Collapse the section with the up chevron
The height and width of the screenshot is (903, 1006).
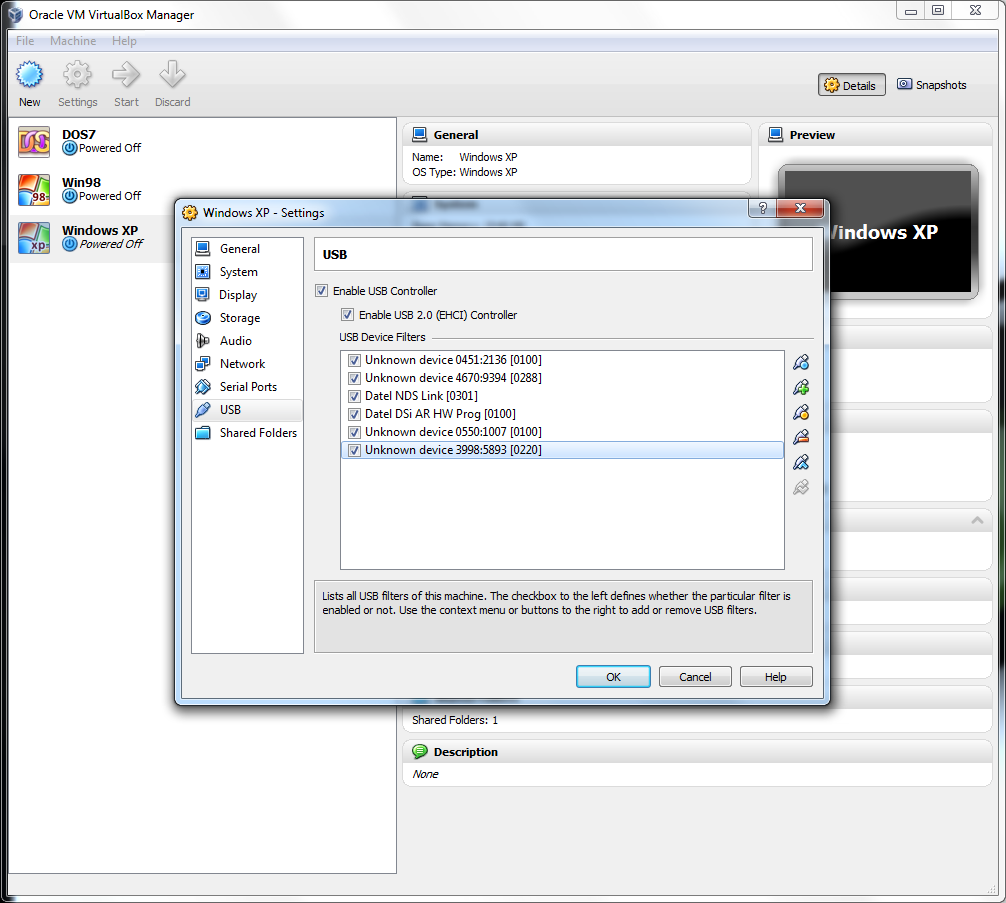(977, 520)
